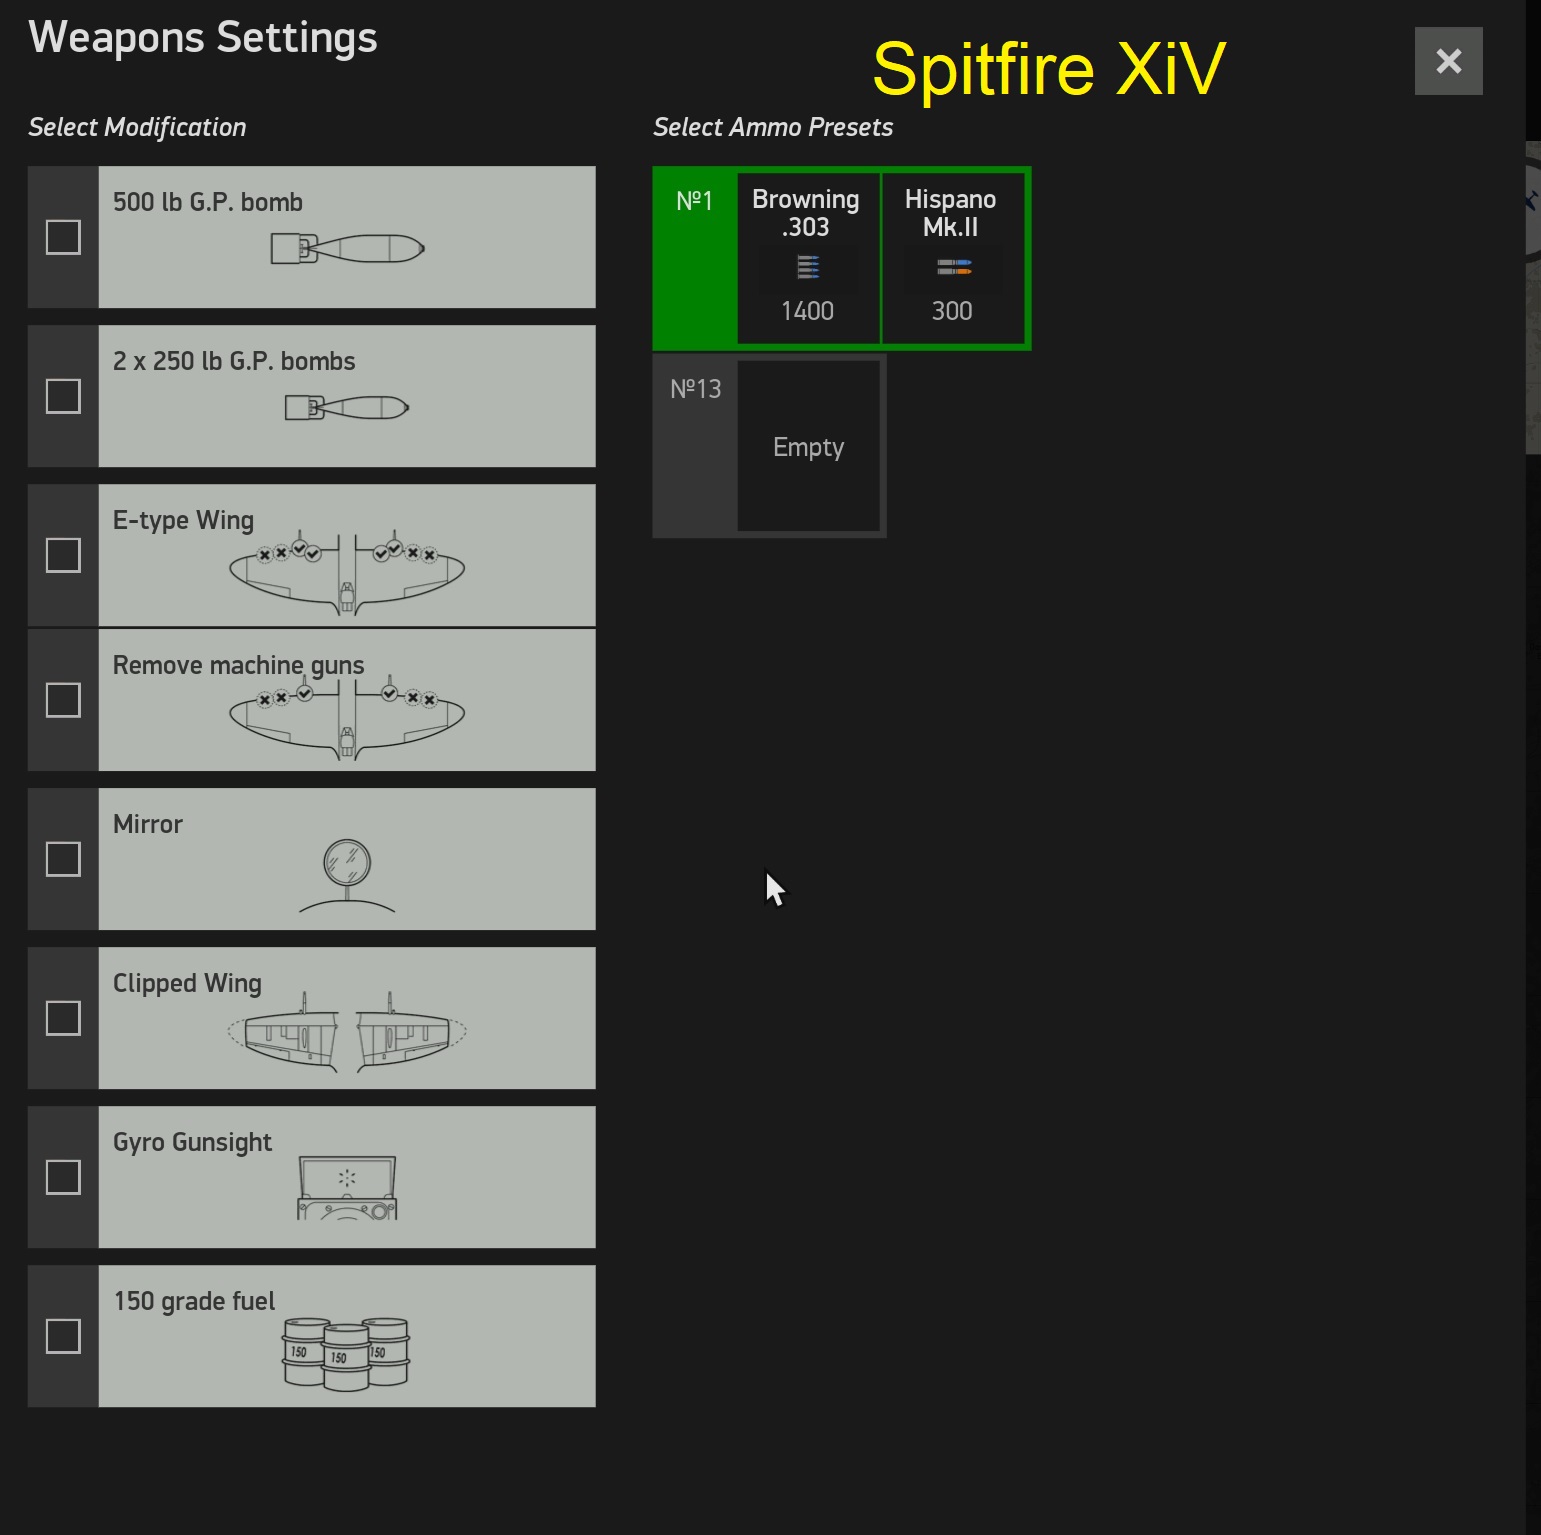Click the Gyro Gunsight illustration
The width and height of the screenshot is (1541, 1535).
[x=347, y=1188]
